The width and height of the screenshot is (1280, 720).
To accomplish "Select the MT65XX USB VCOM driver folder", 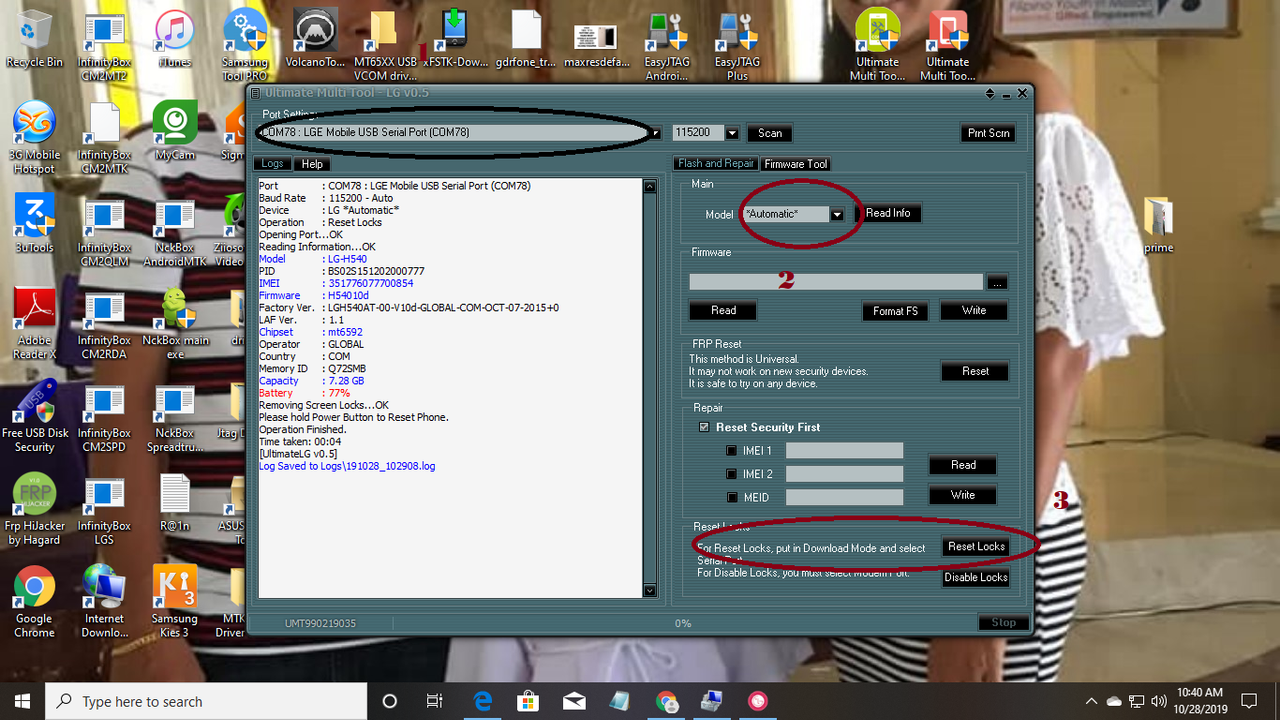I will [x=385, y=45].
